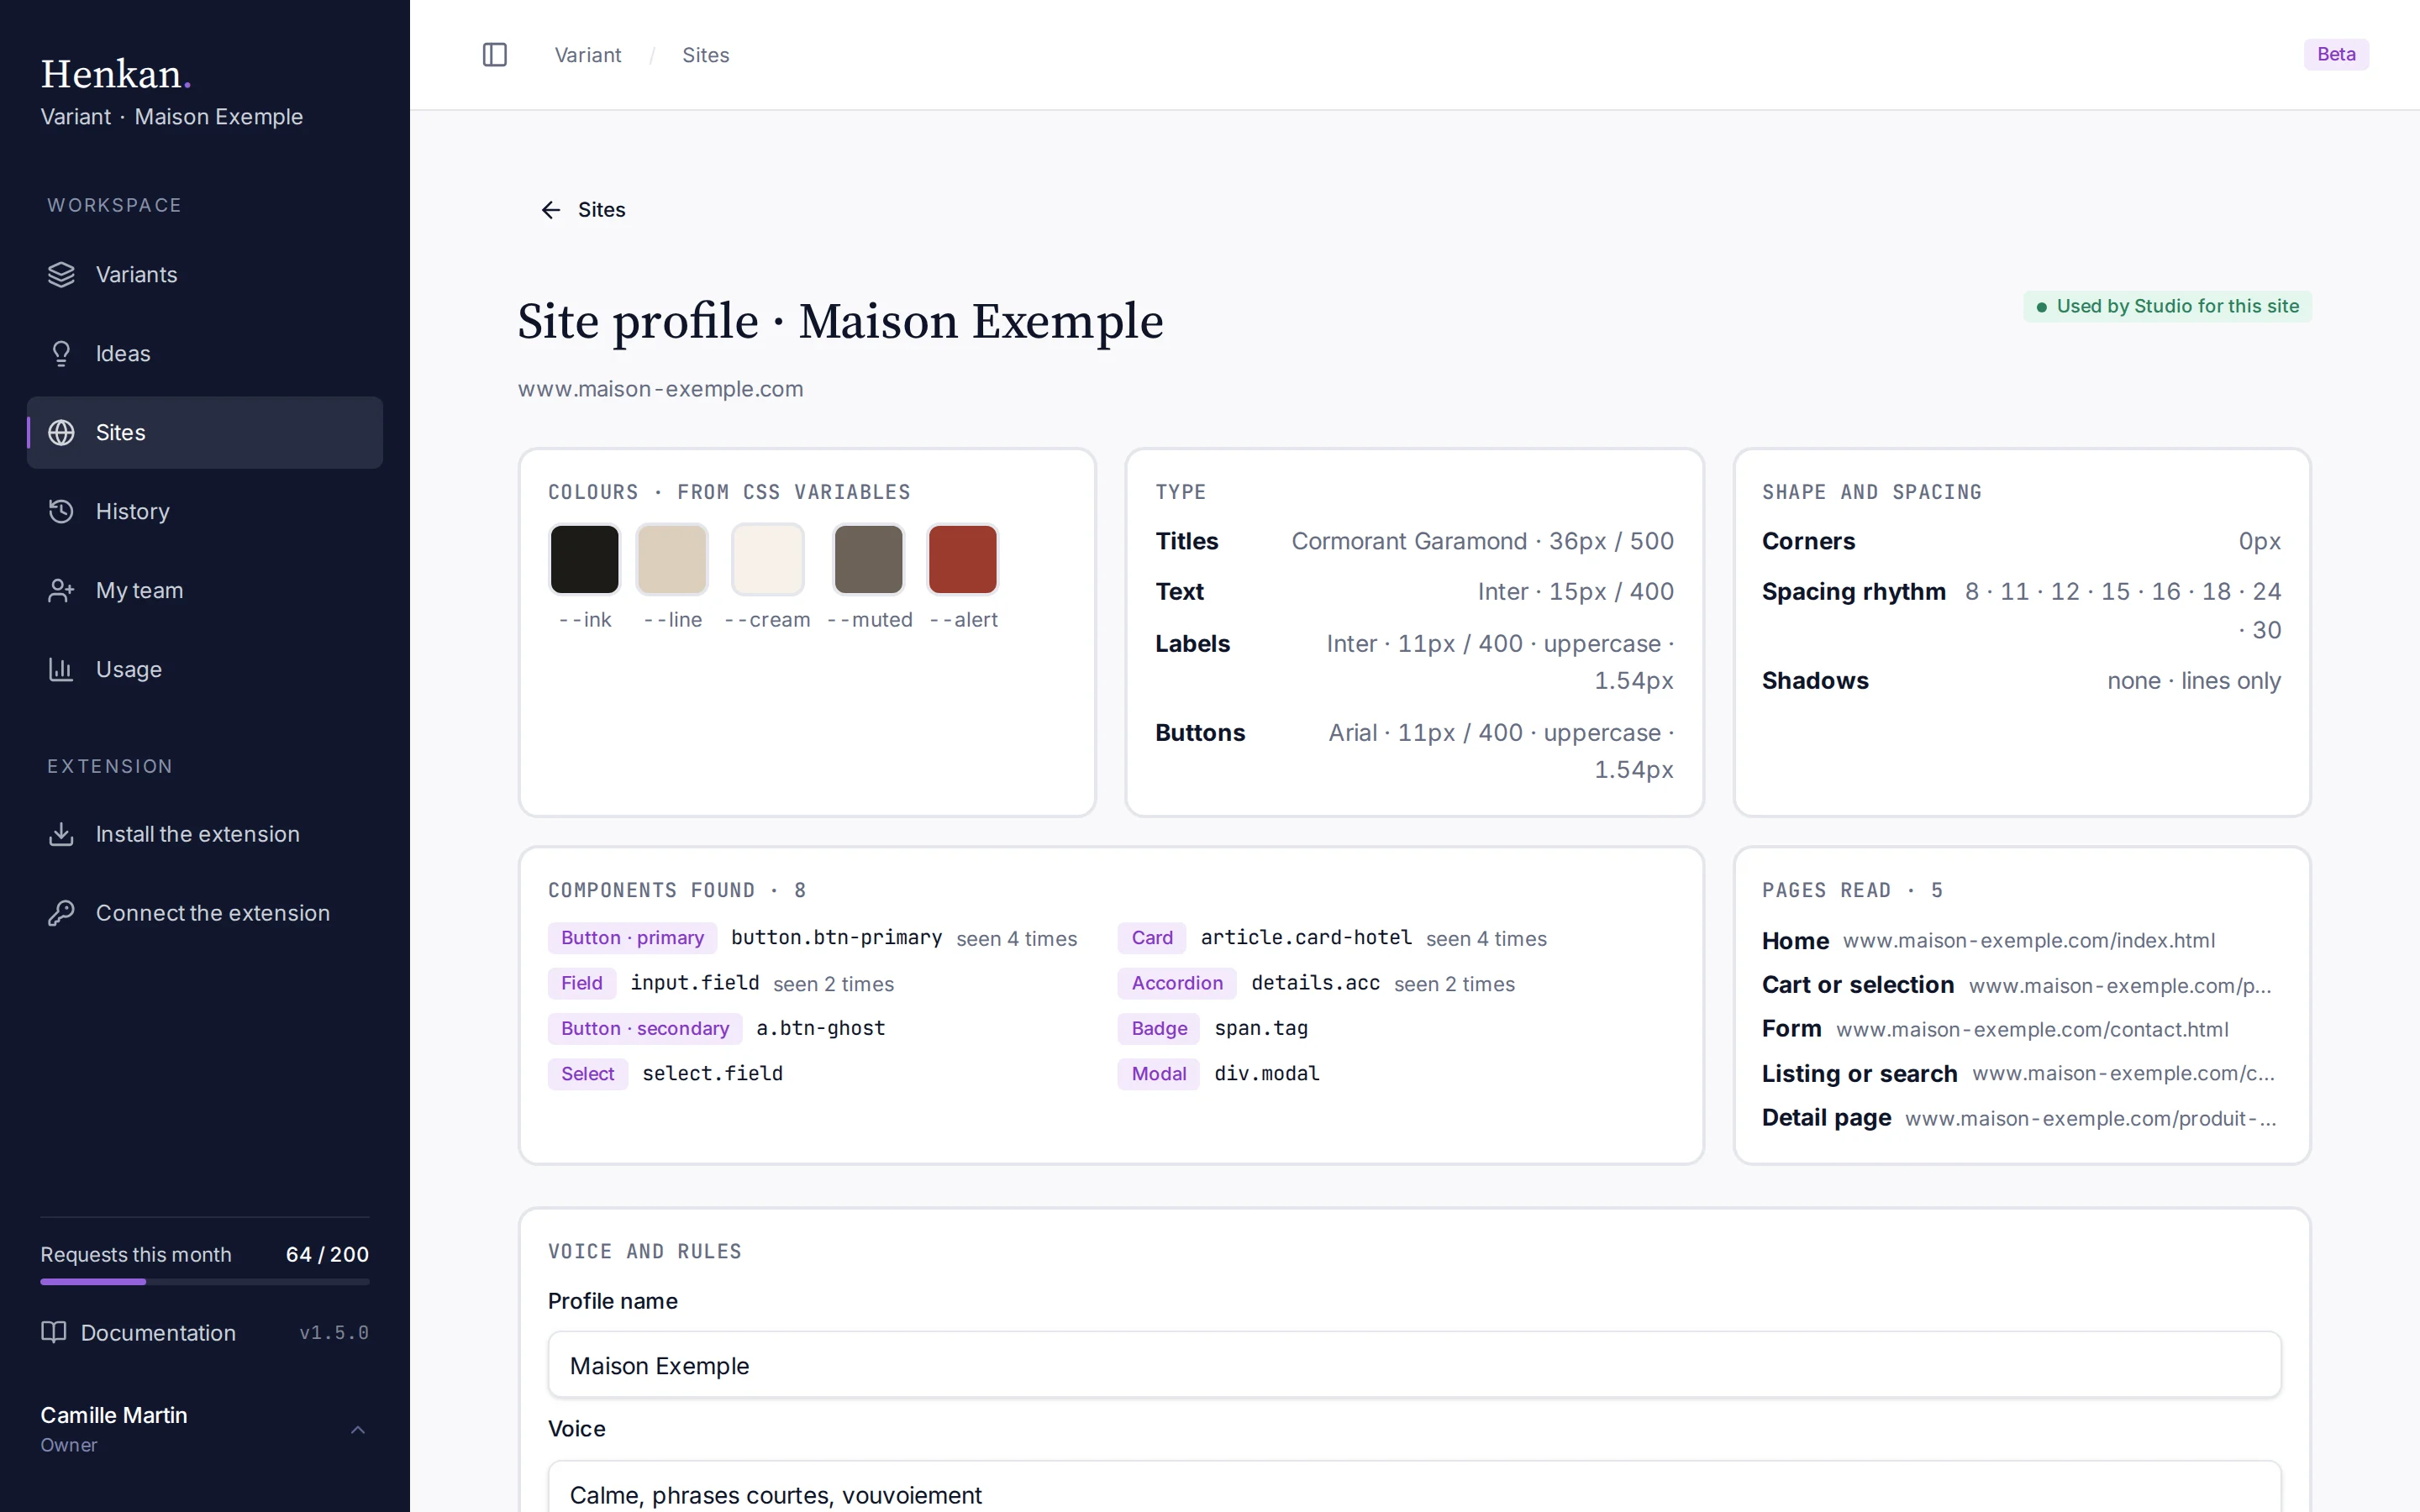
Task: Click Used by Studio for this site badge
Action: click(x=2167, y=306)
